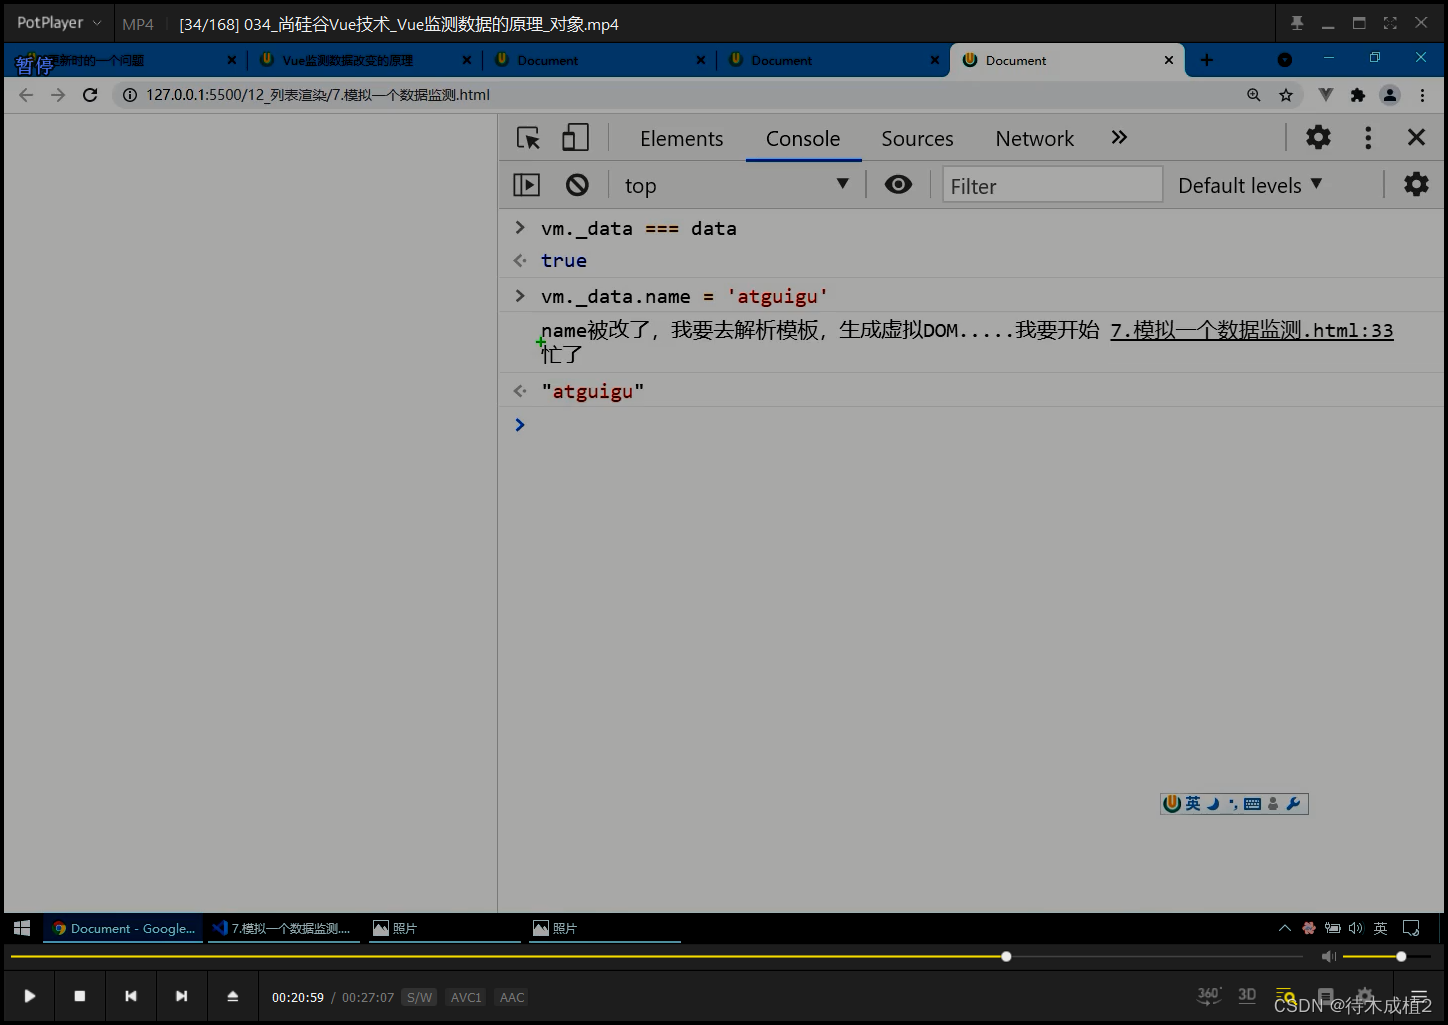Click the AVC1 video codec label
This screenshot has width=1448, height=1025.
pyautogui.click(x=465, y=997)
